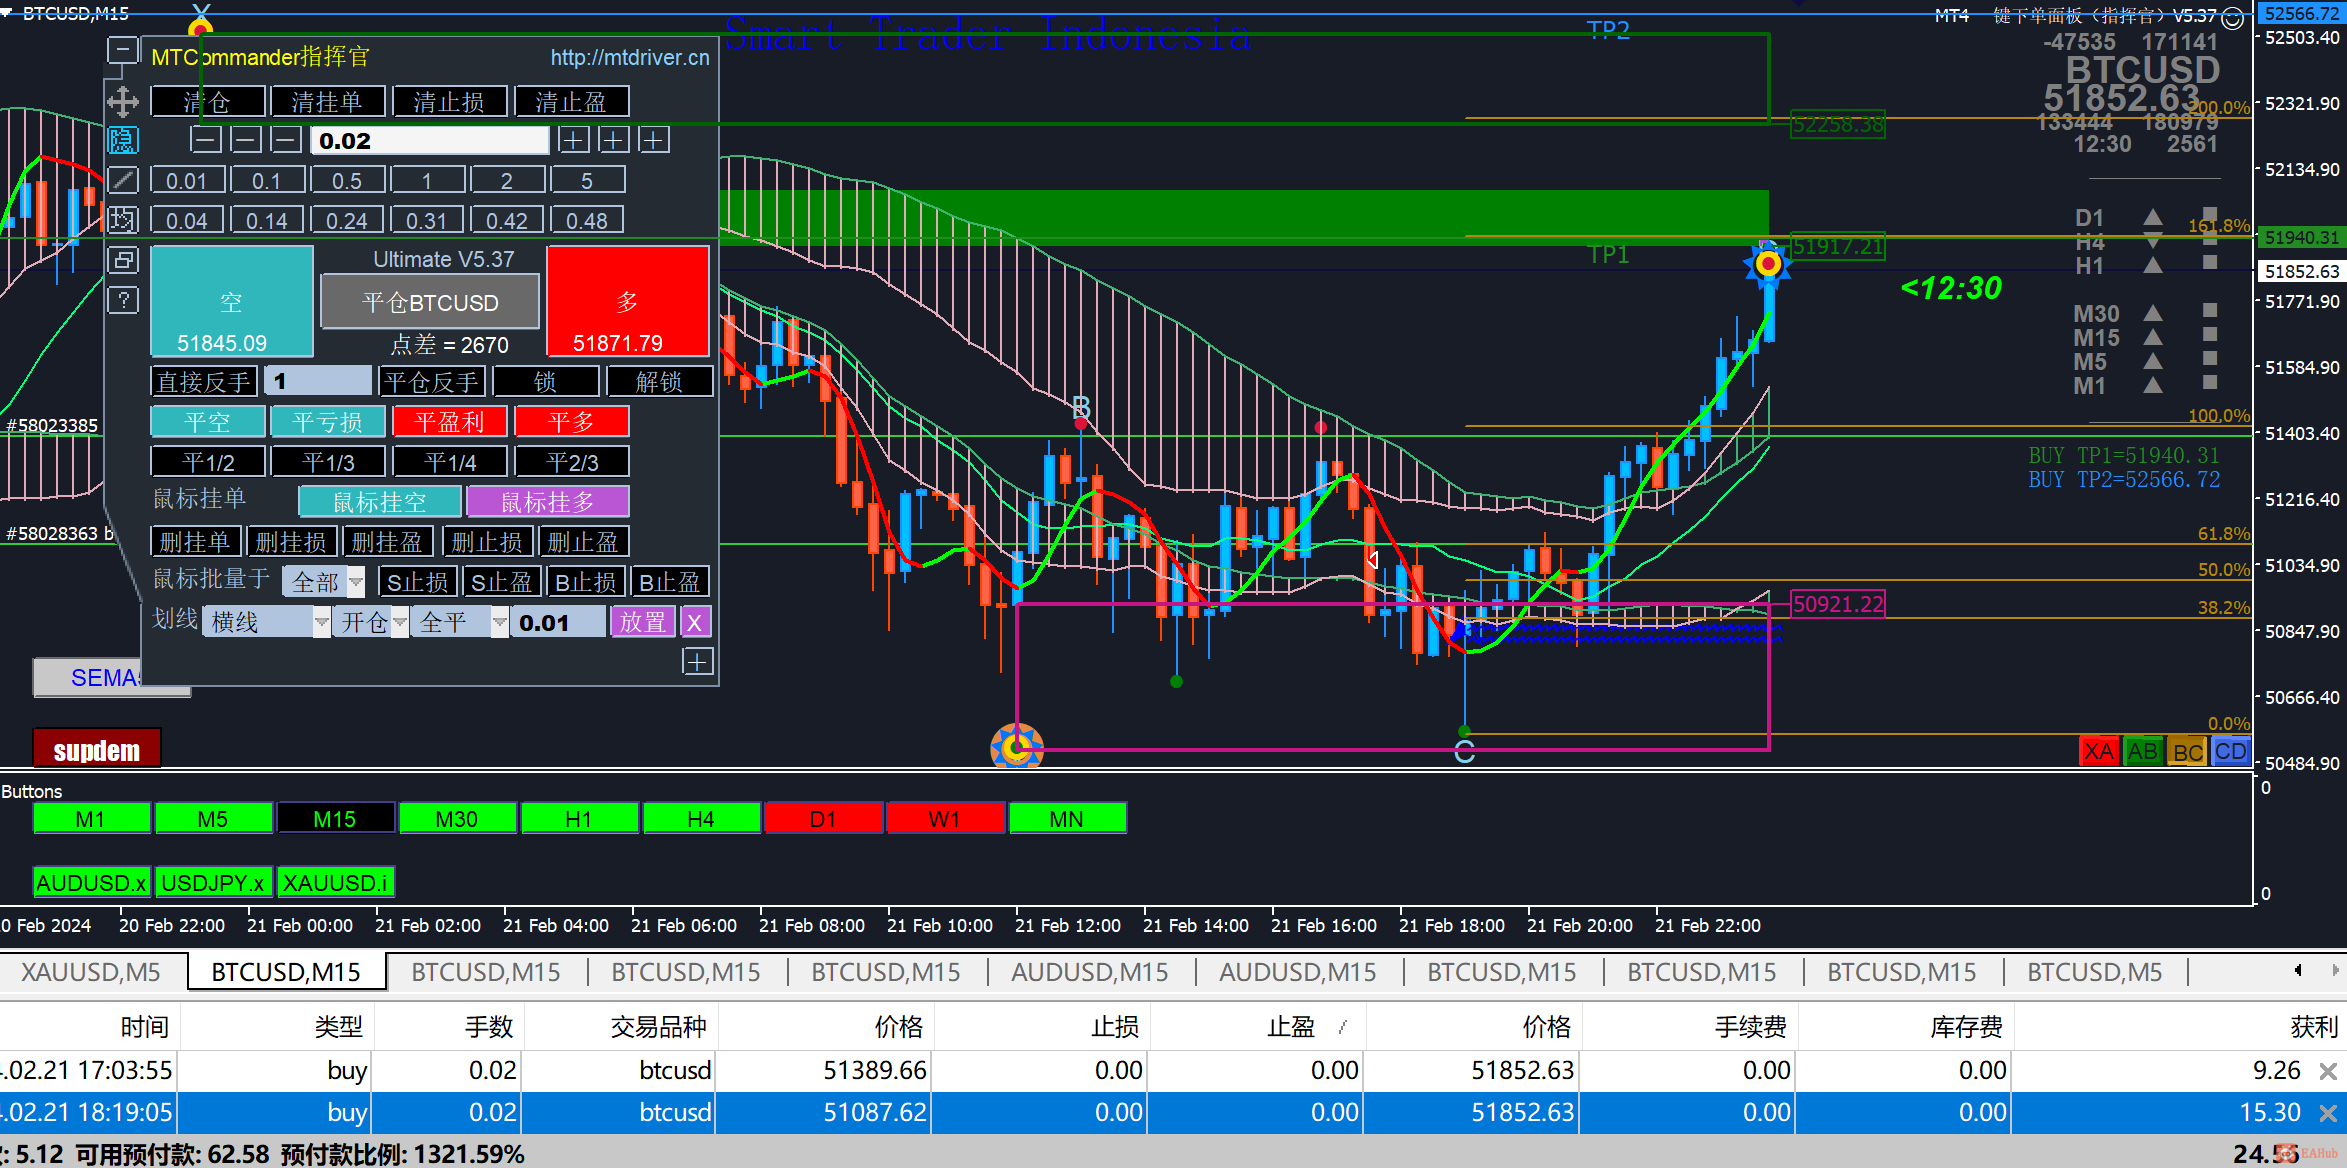Viewport: 2347px width, 1168px height.
Task: Close the selected buy order at 51087.62
Action: point(2327,1113)
